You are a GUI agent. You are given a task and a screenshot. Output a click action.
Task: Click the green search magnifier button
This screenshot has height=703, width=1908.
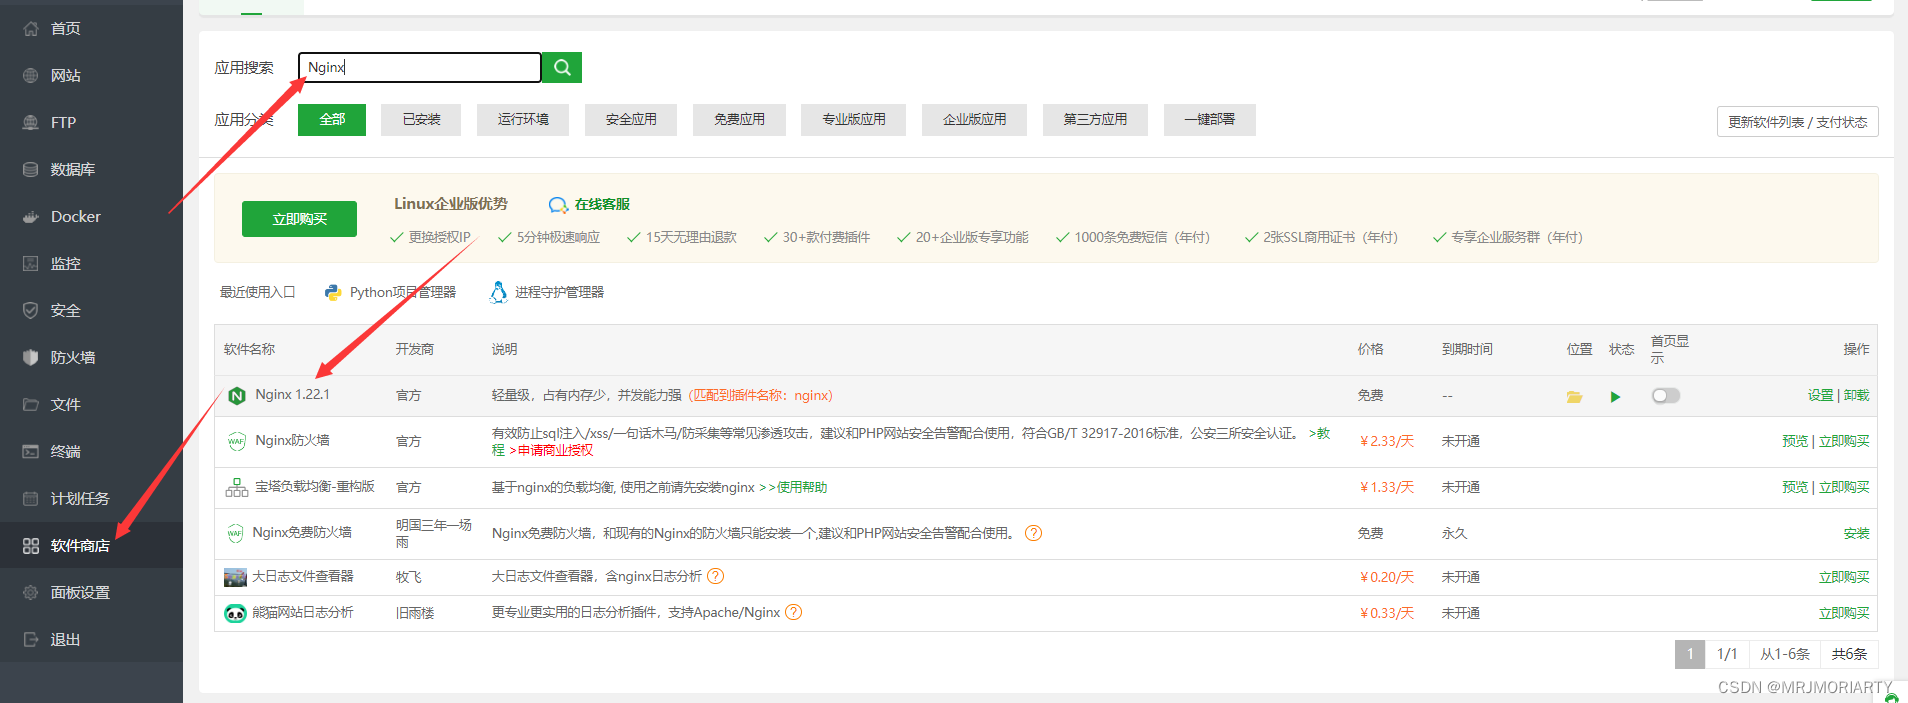point(562,67)
